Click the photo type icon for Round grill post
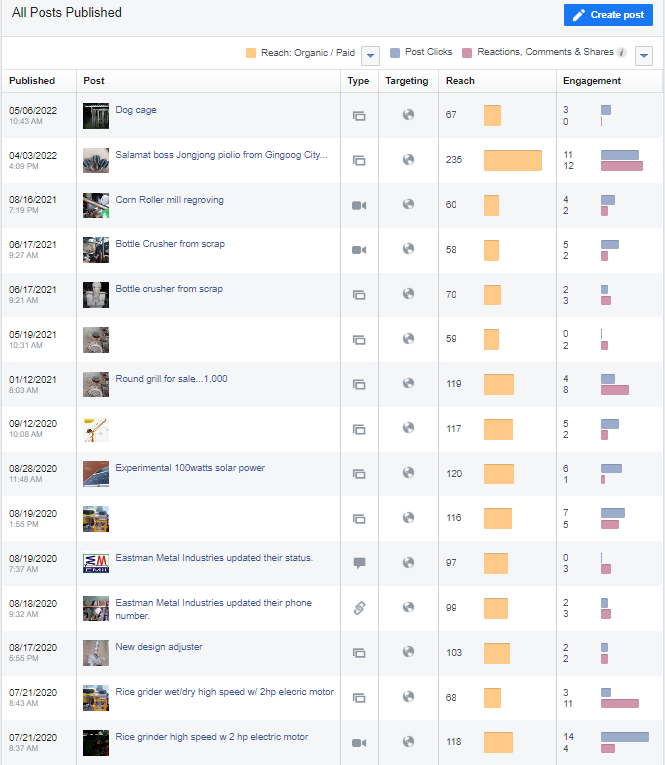Image resolution: width=665 pixels, height=765 pixels. click(359, 384)
